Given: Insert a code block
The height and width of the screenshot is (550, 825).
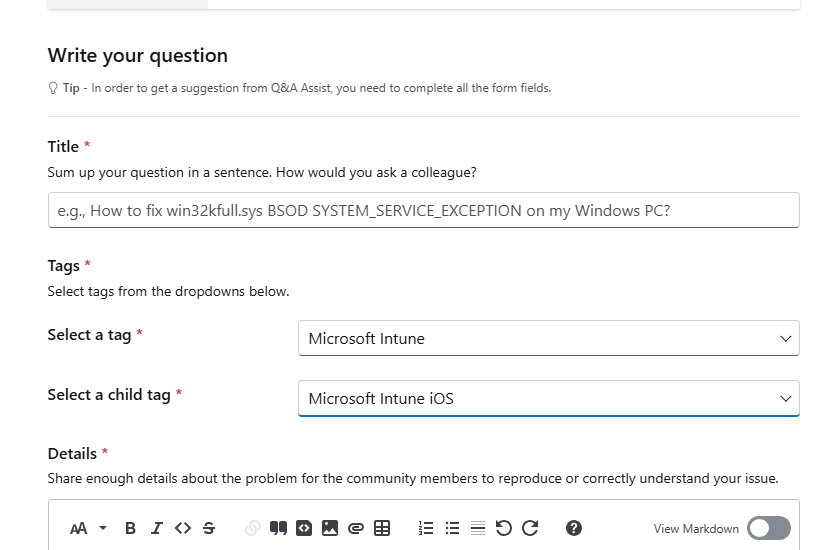Looking at the screenshot, I should (304, 528).
